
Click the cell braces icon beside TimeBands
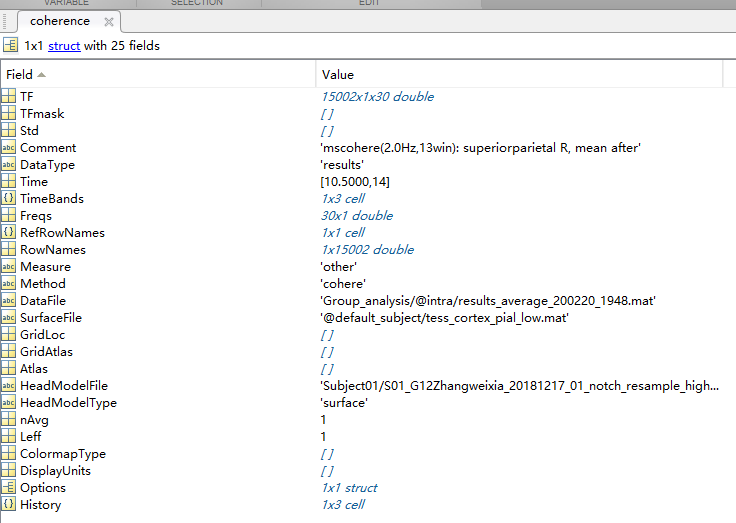click(x=8, y=198)
